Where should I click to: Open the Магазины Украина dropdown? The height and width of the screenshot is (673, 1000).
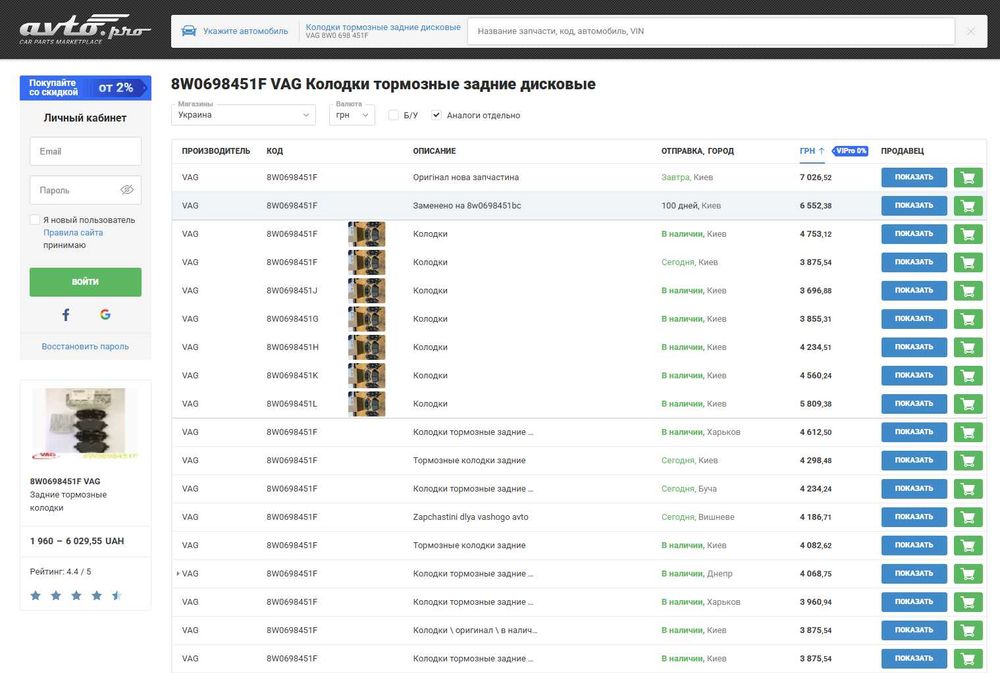pyautogui.click(x=243, y=114)
